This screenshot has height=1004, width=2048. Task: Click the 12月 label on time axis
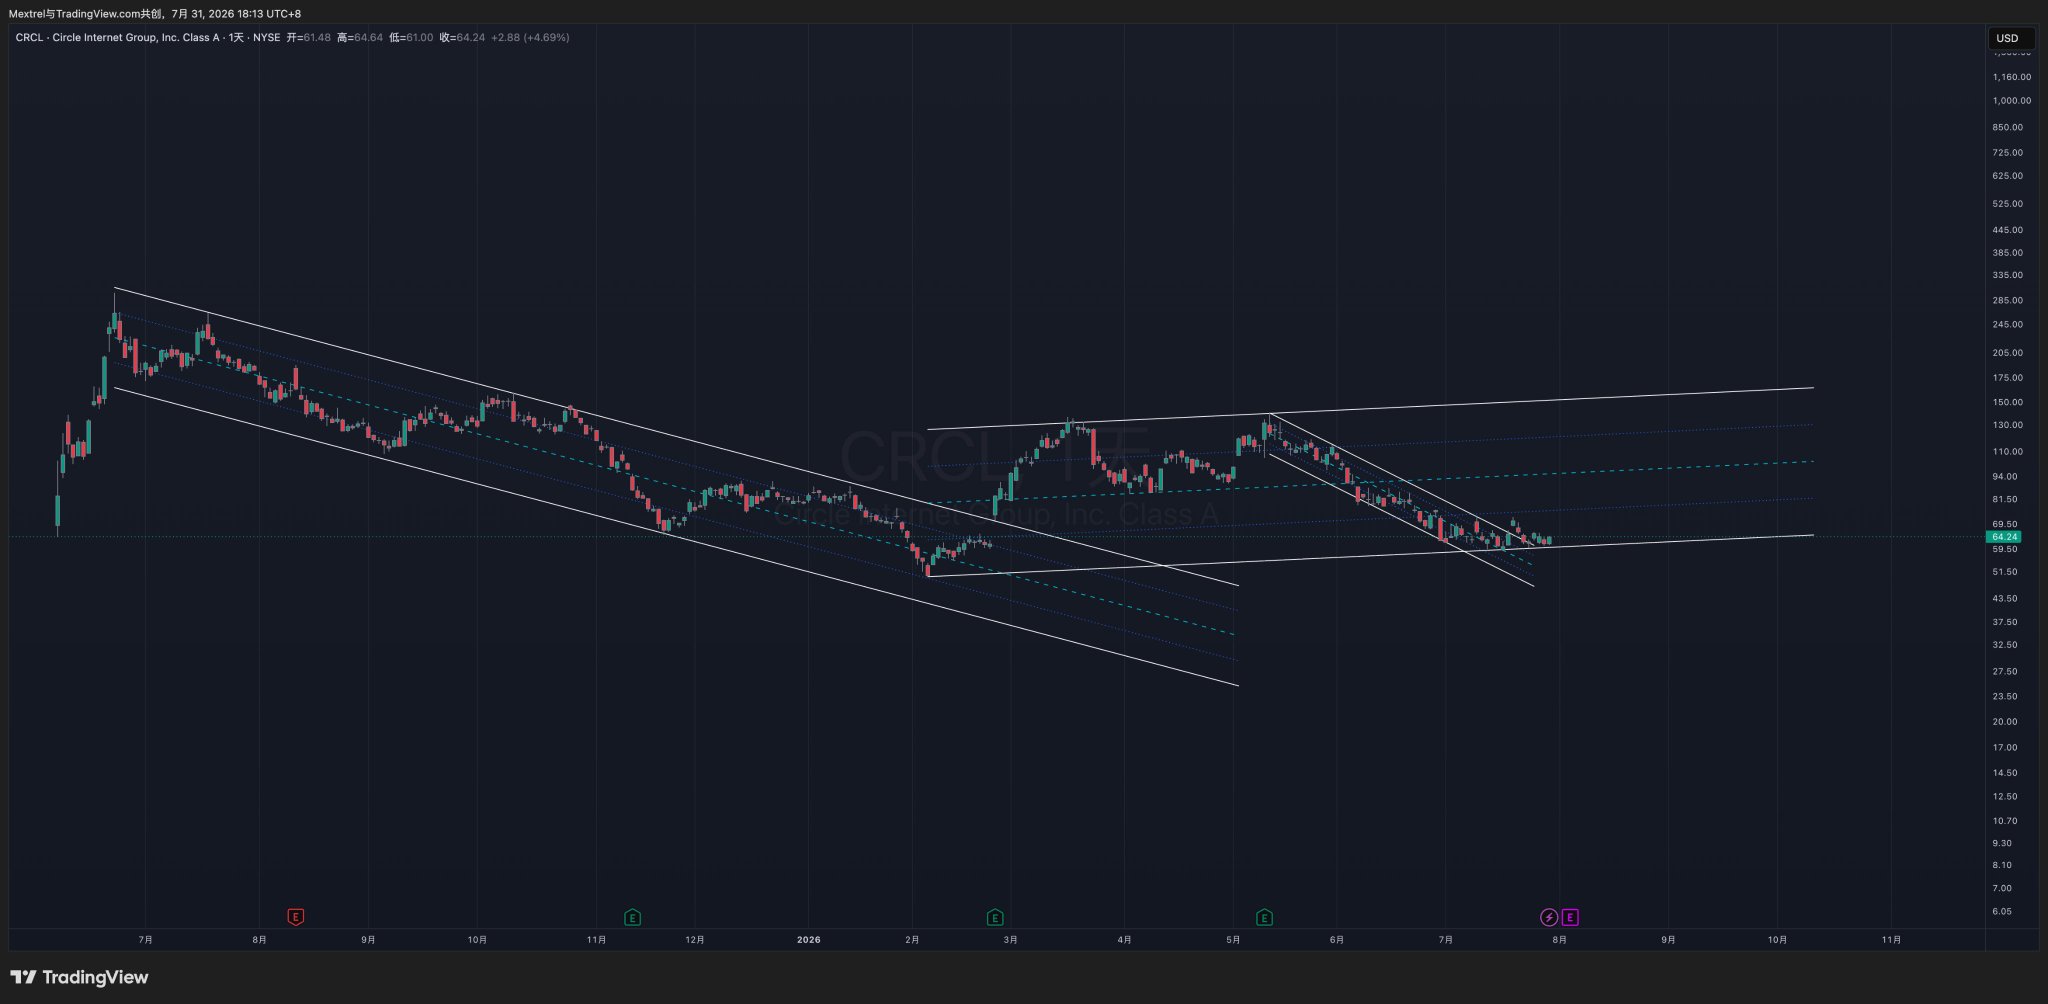(695, 940)
